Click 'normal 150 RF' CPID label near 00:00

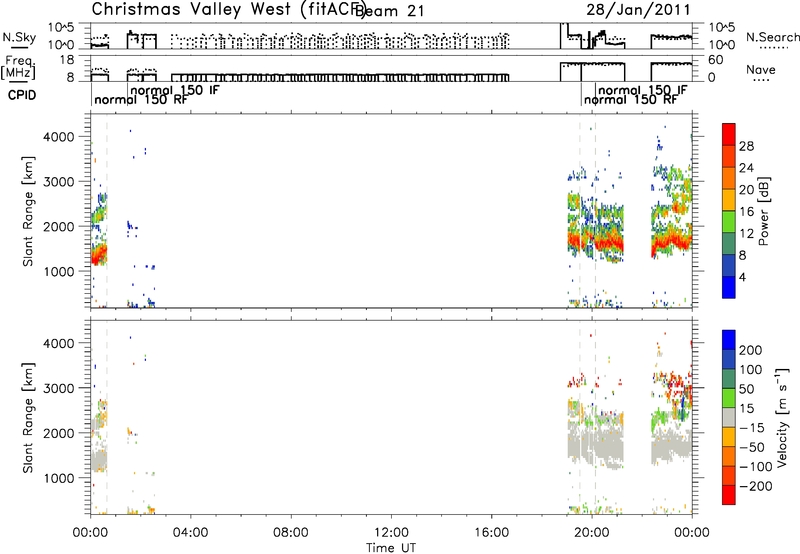pos(141,100)
